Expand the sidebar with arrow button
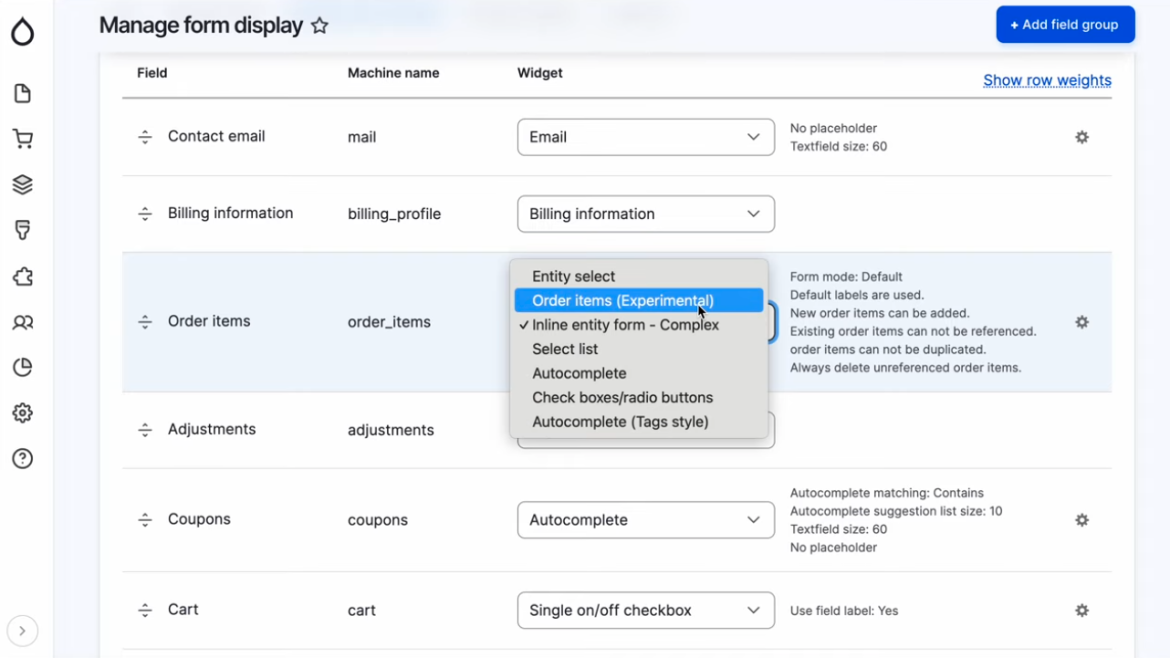The width and height of the screenshot is (1170, 658). (x=22, y=631)
